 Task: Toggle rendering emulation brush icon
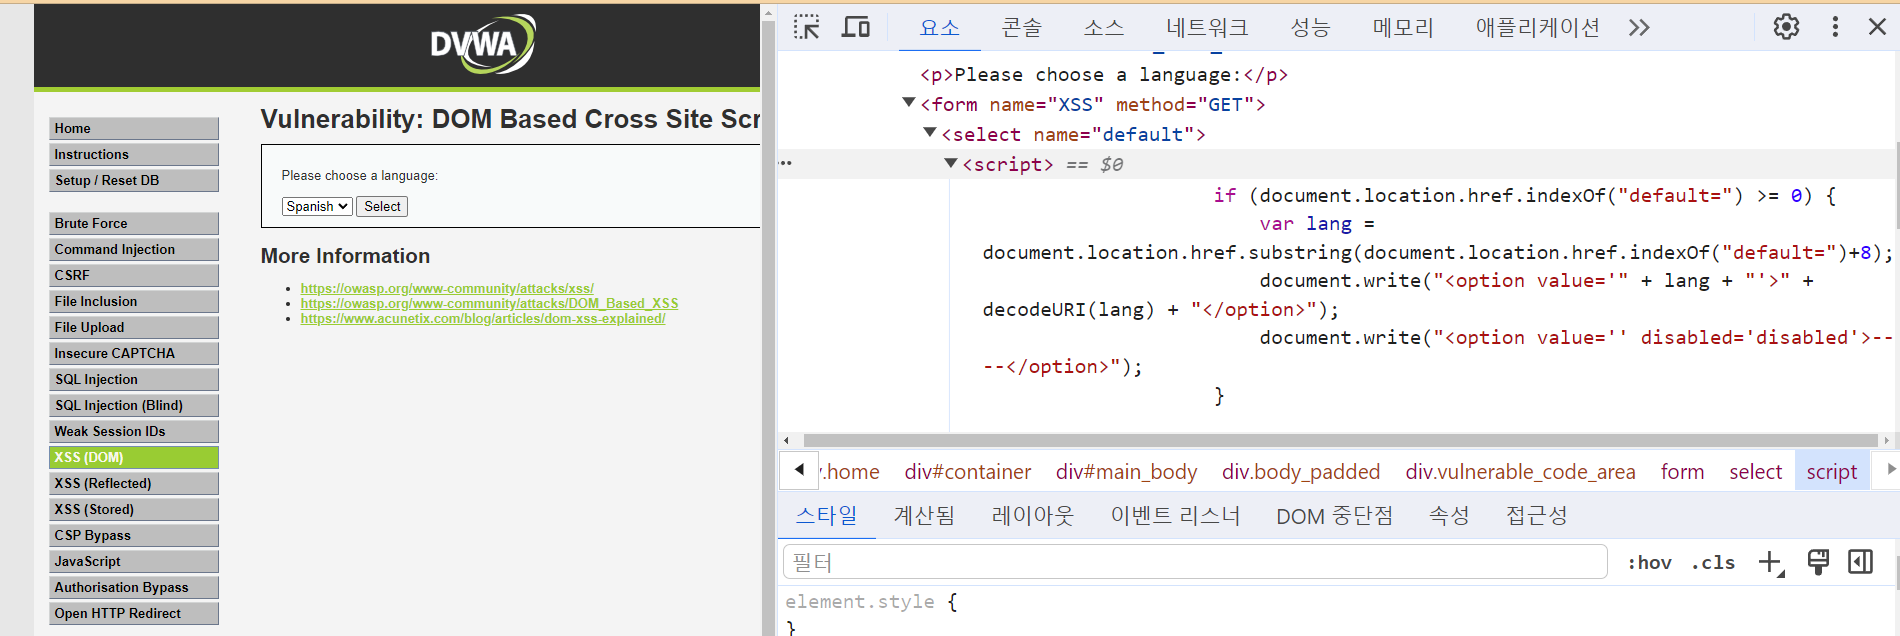click(x=1818, y=562)
